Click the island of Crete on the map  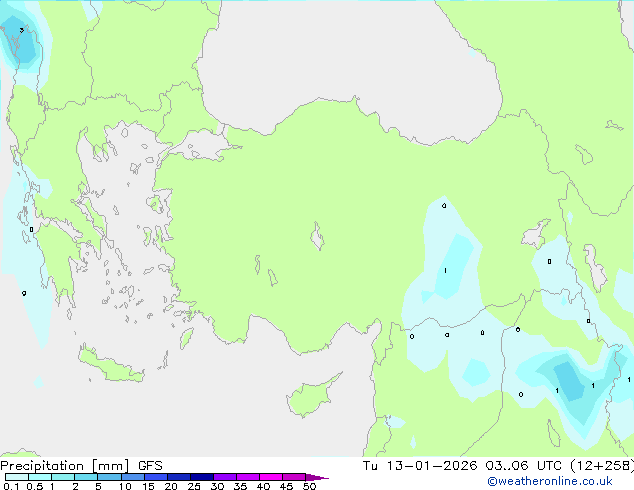click(x=110, y=365)
